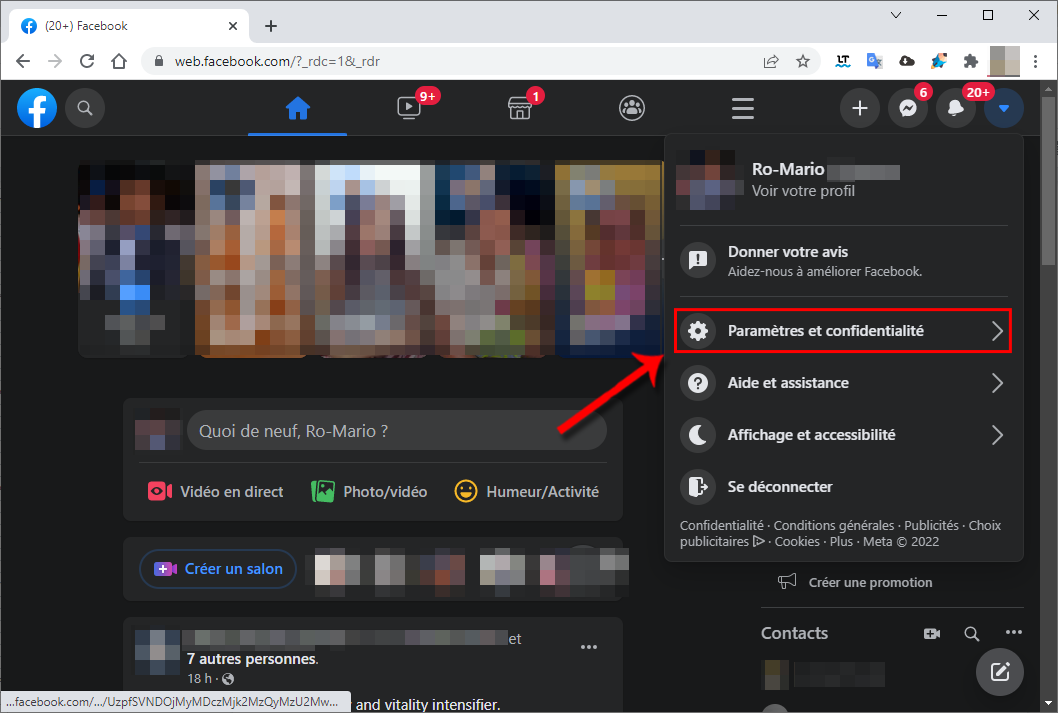Search contacts with magnifier icon
Image resolution: width=1058 pixels, height=713 pixels.
pos(972,633)
